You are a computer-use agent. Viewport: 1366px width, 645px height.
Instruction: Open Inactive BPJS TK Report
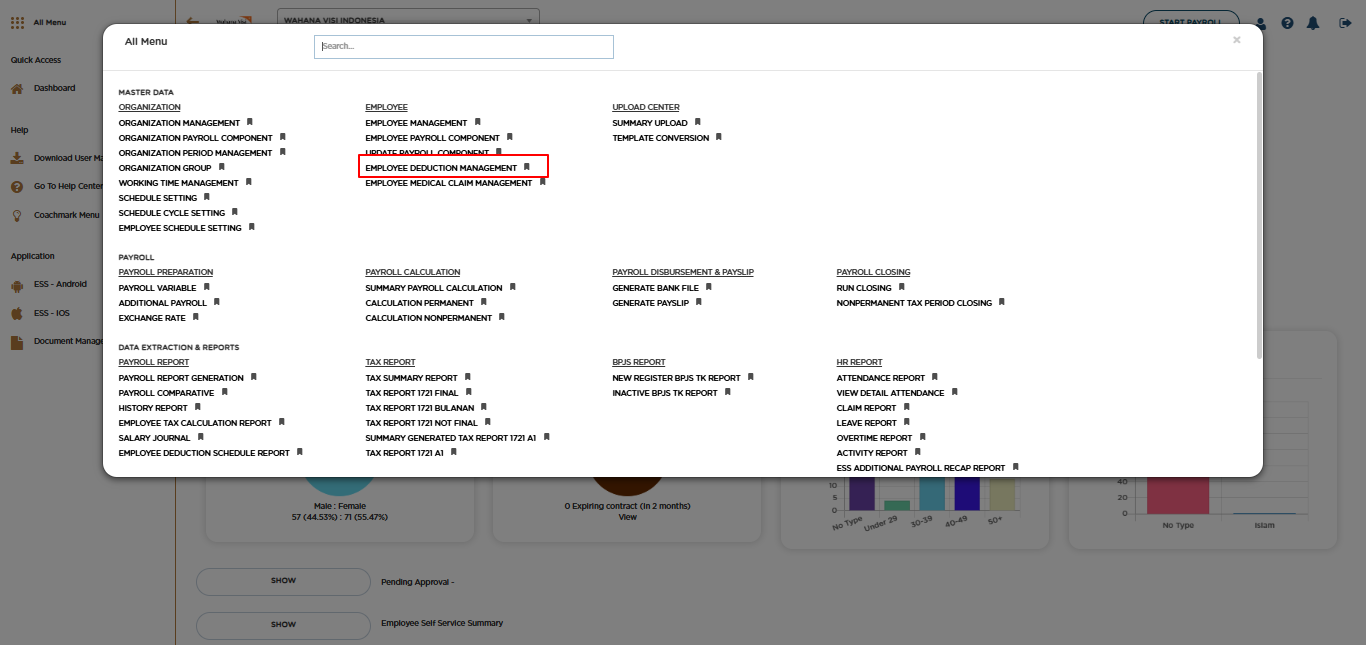tap(665, 393)
